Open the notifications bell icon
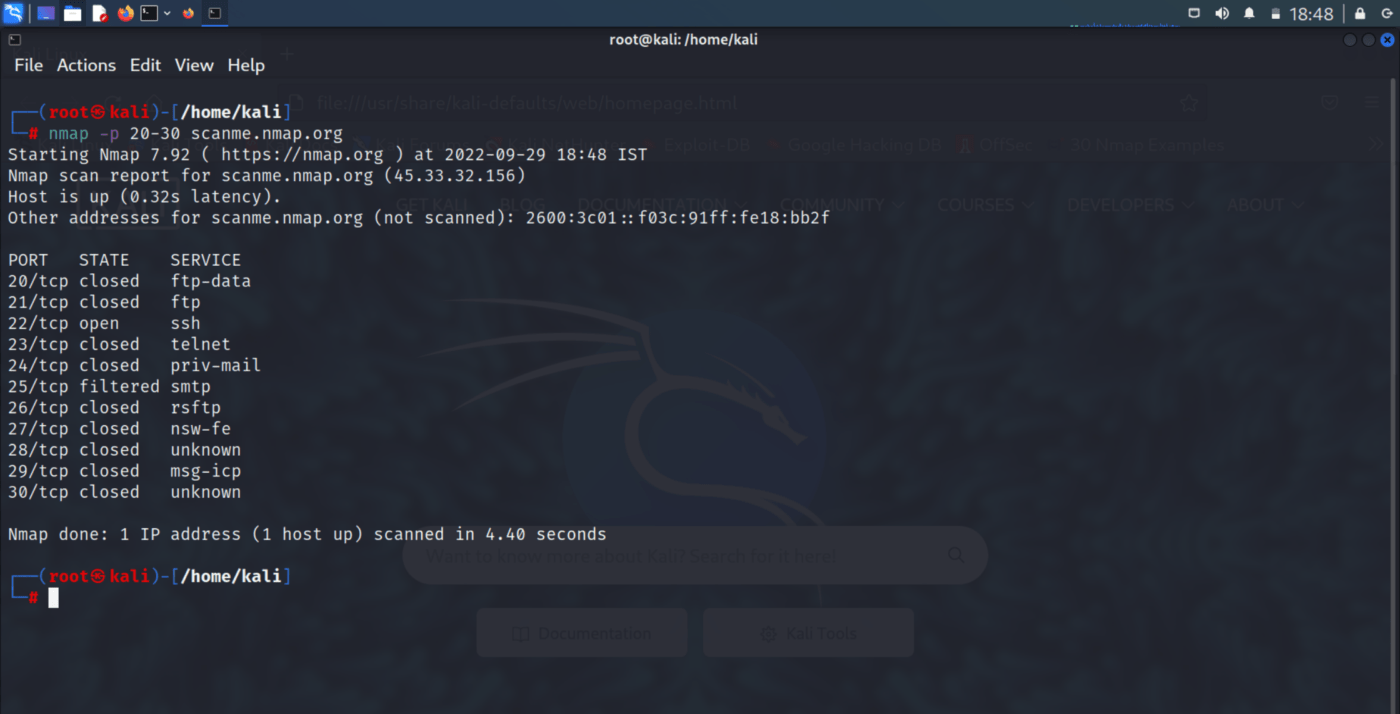 (1249, 13)
